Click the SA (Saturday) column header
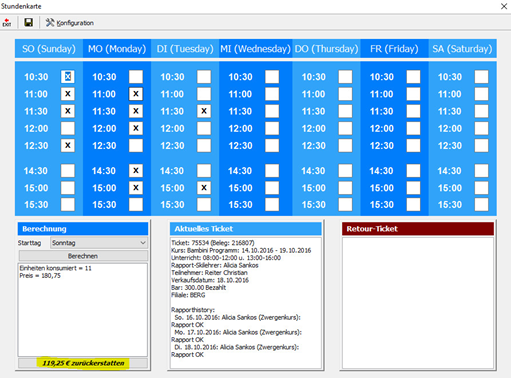 (x=462, y=49)
